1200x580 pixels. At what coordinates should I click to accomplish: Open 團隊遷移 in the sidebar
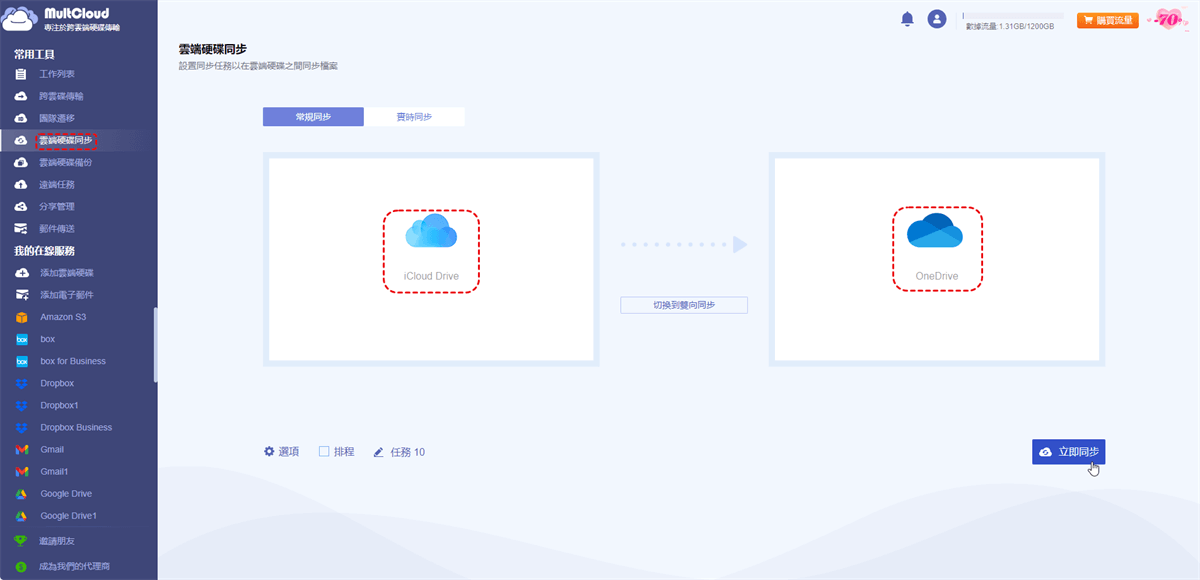pyautogui.click(x=57, y=118)
